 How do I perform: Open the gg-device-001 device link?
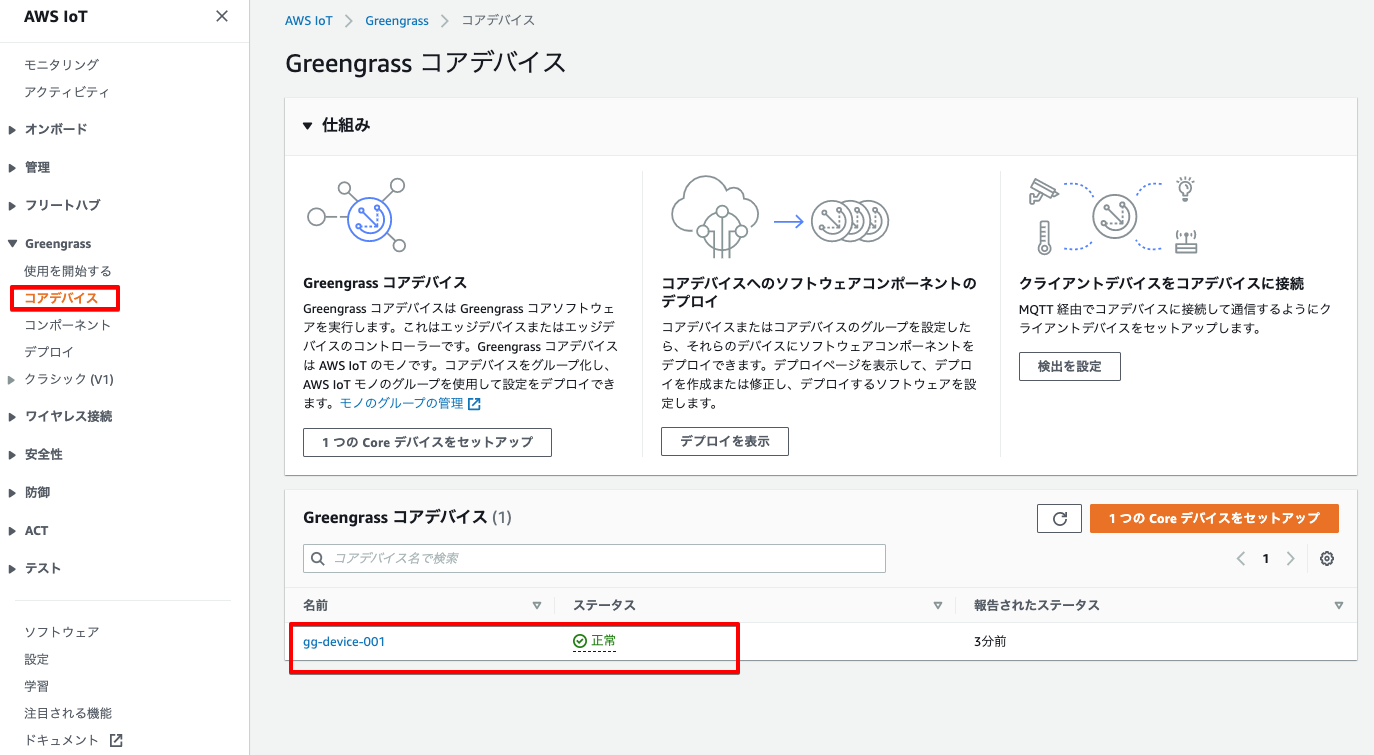343,641
